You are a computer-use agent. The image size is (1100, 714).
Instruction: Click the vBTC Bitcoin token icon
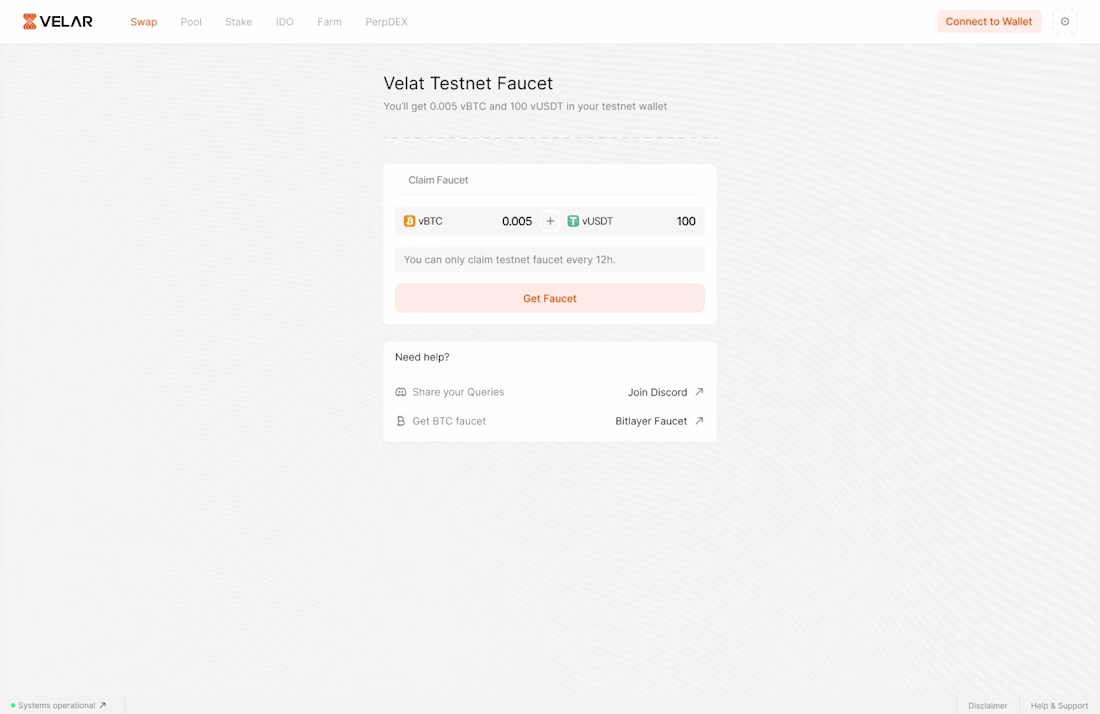pyautogui.click(x=410, y=221)
